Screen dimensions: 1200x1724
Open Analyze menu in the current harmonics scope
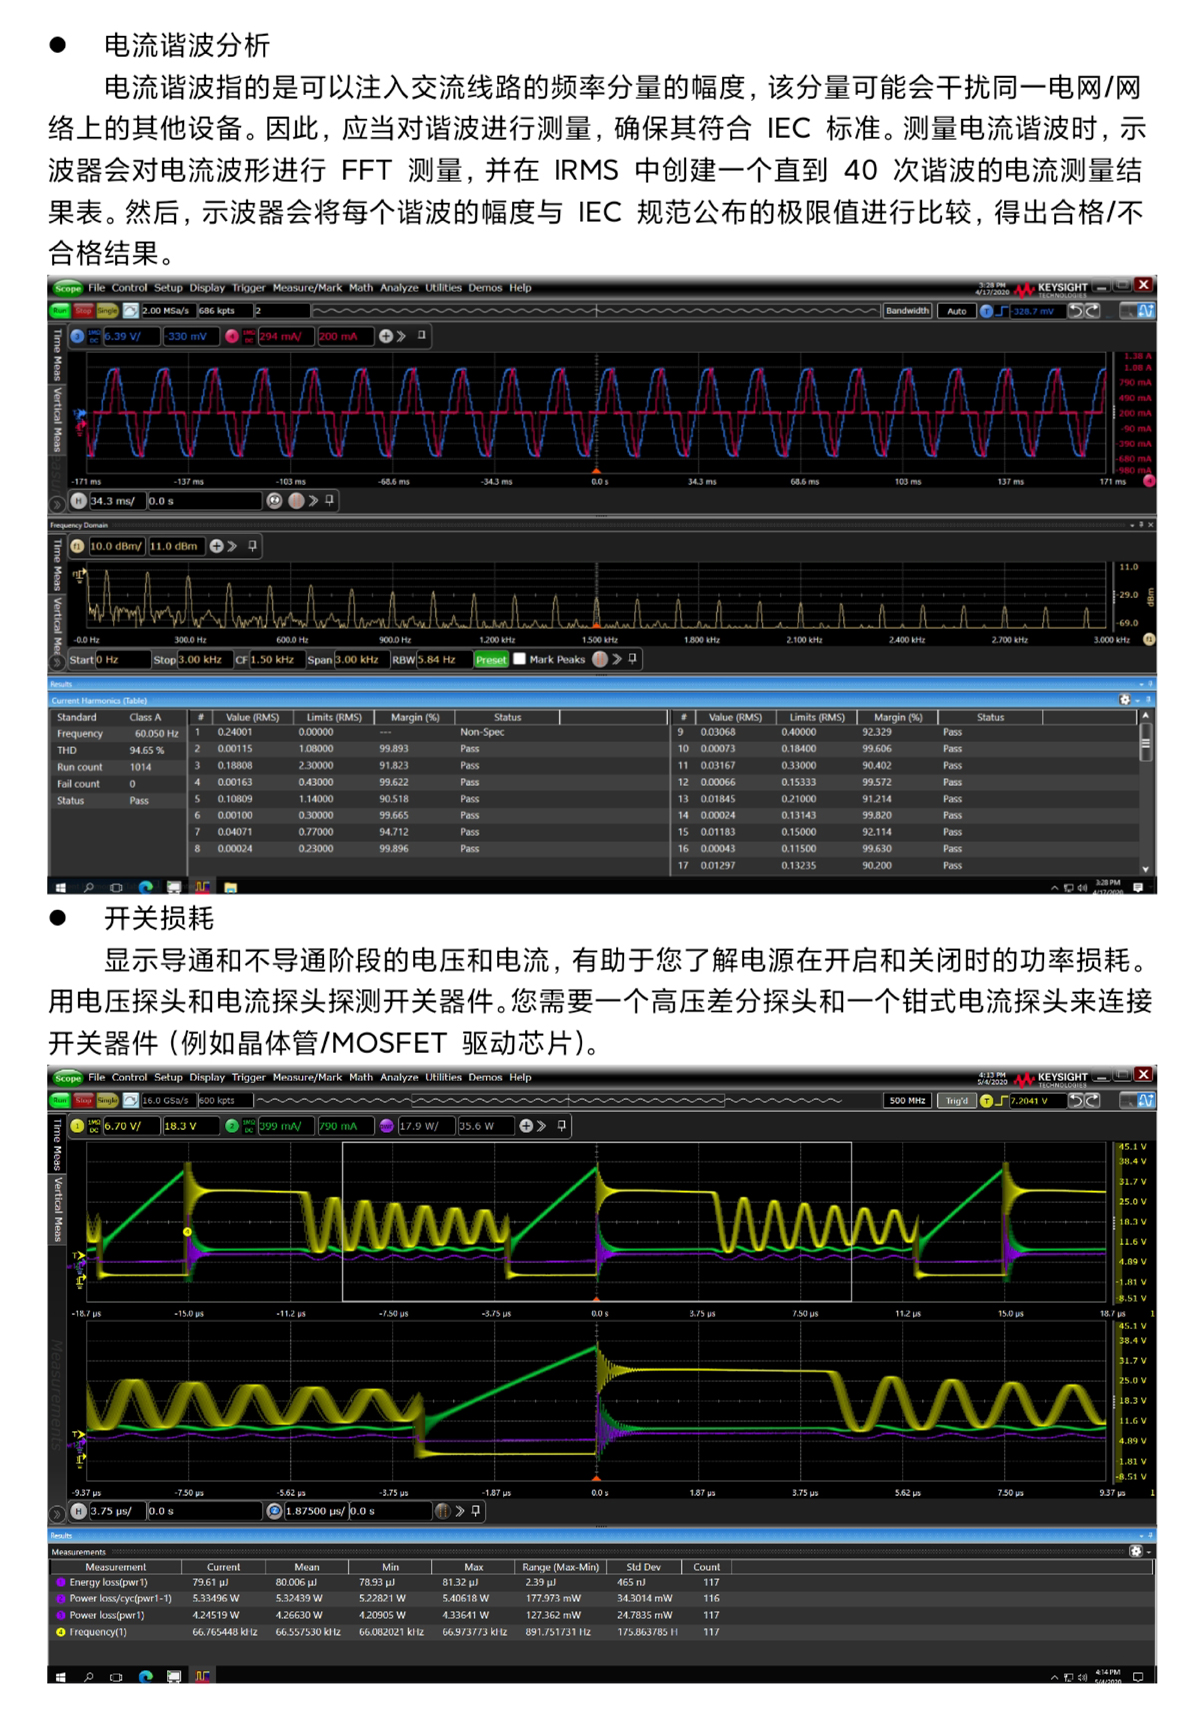pyautogui.click(x=399, y=288)
